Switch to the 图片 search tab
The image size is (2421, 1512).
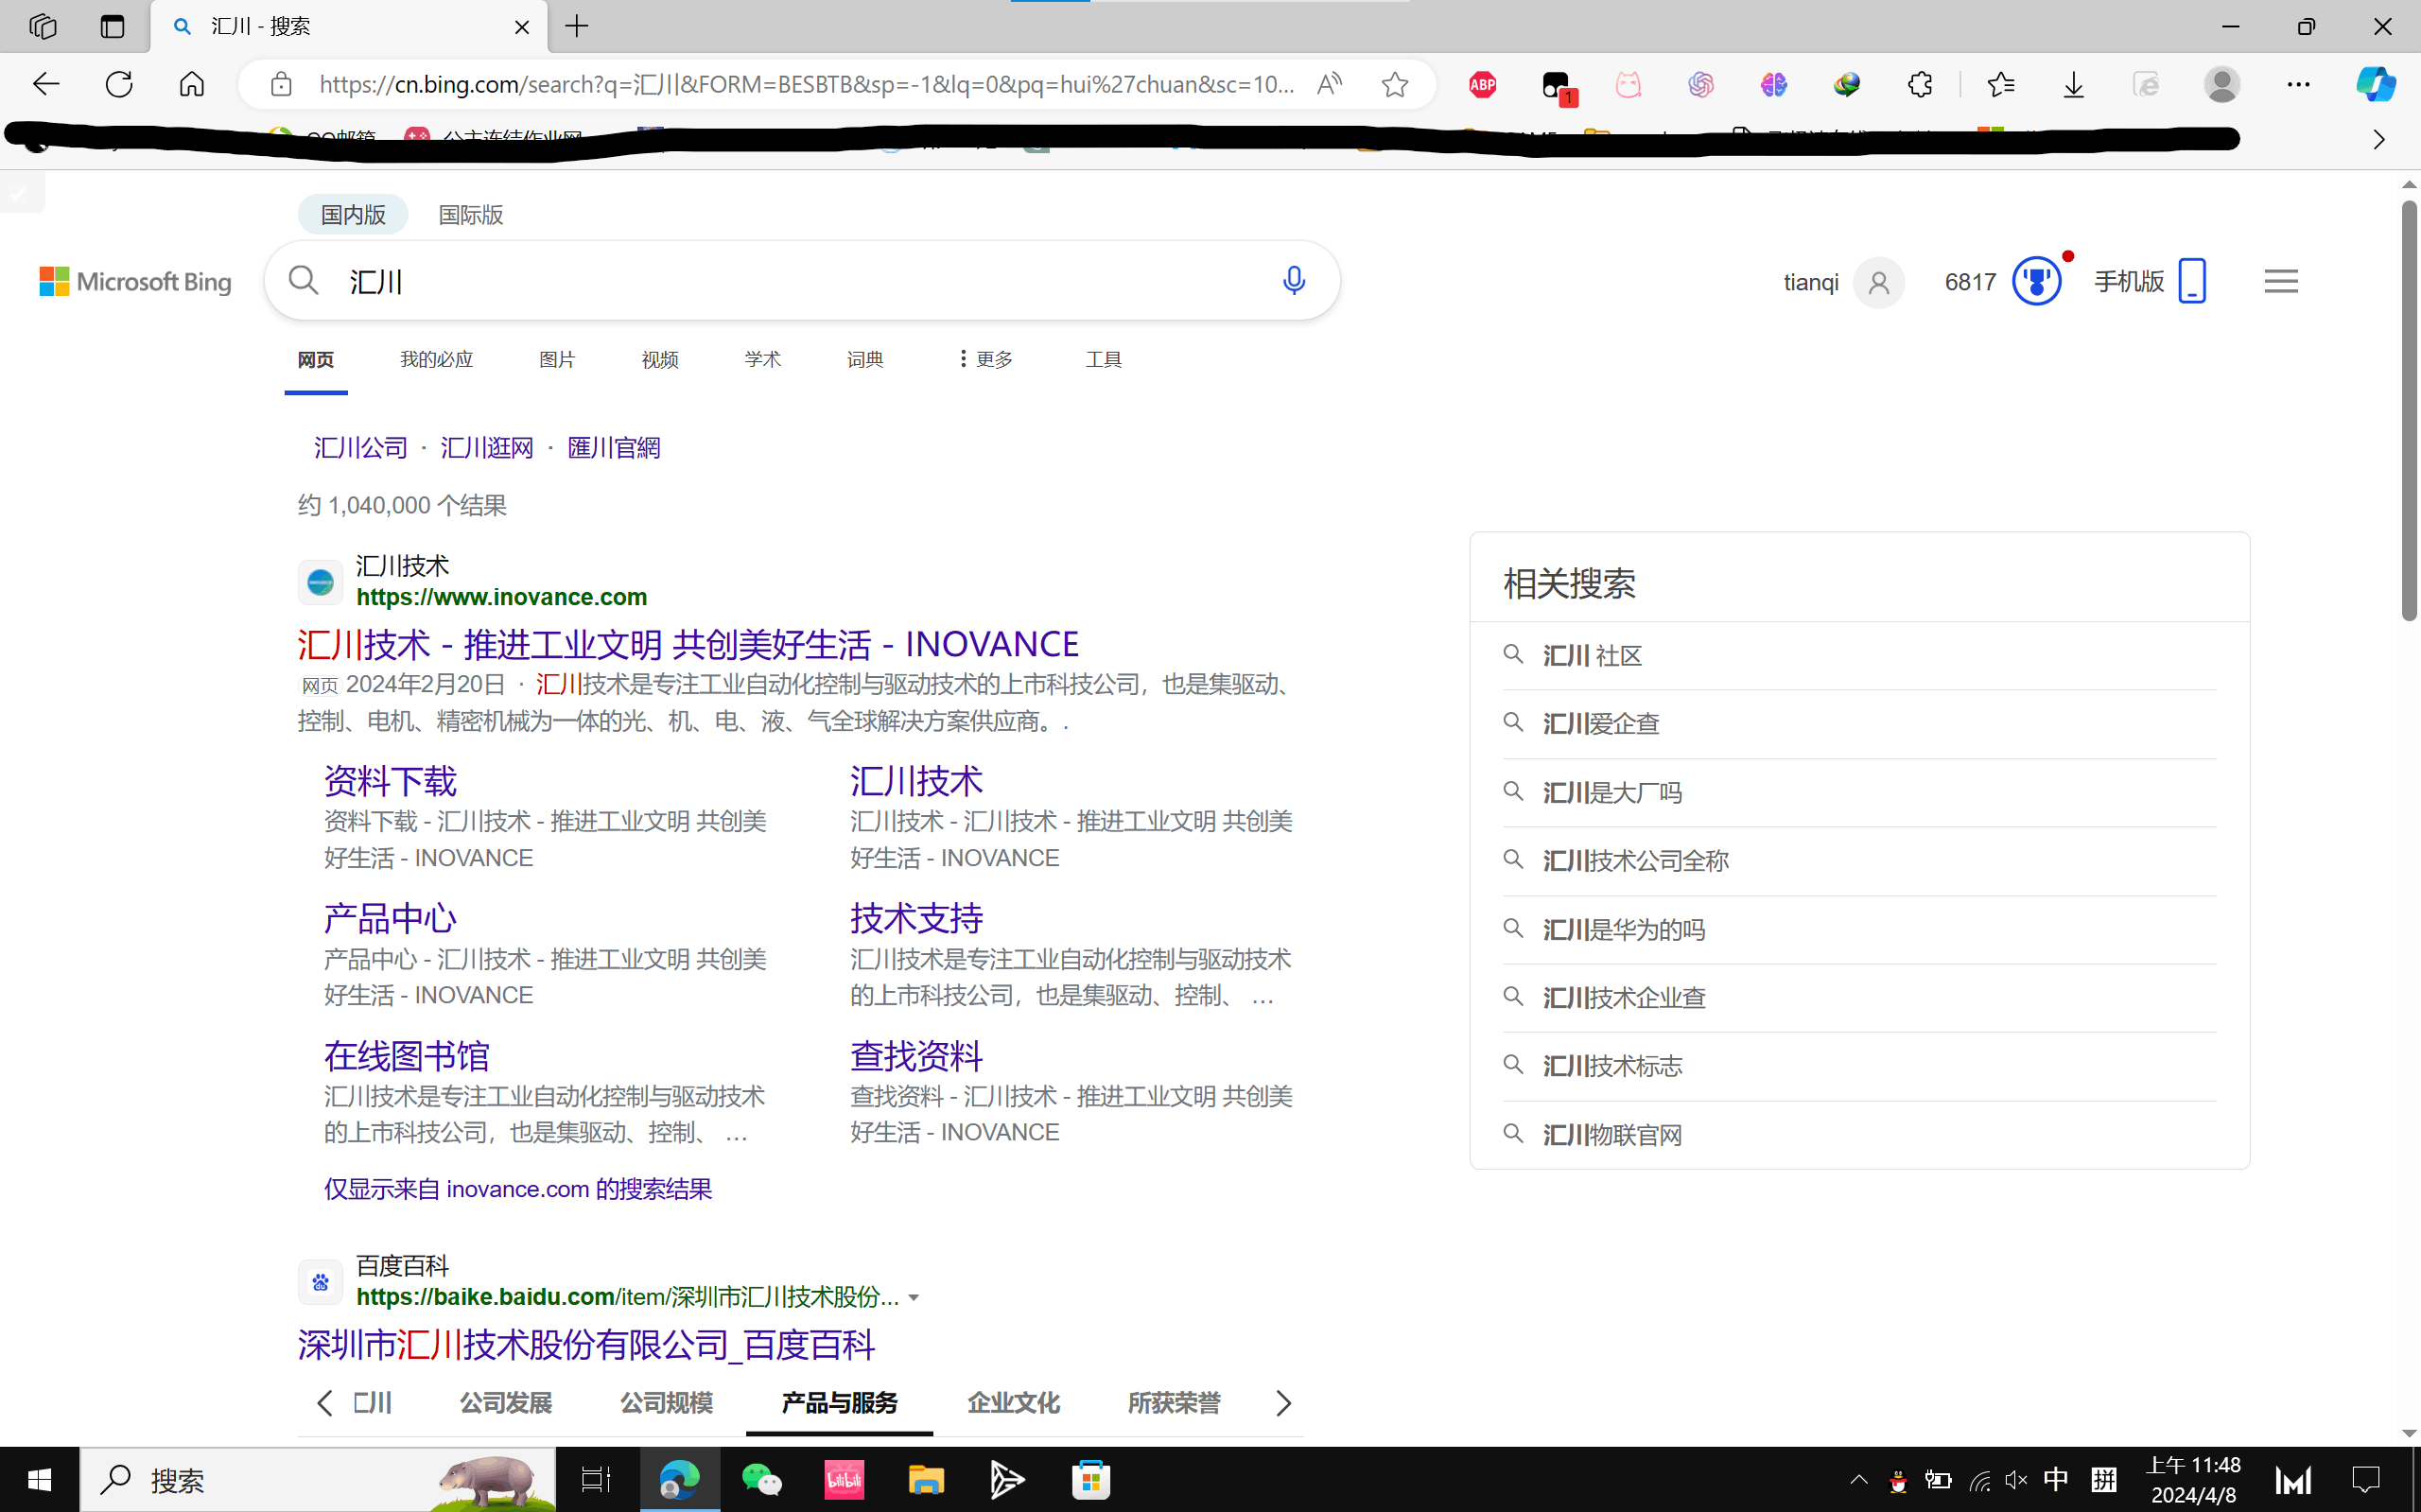[x=557, y=359]
